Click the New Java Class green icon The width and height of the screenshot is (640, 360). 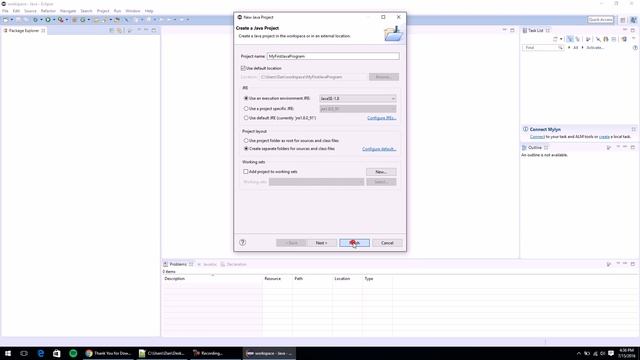tap(83, 20)
